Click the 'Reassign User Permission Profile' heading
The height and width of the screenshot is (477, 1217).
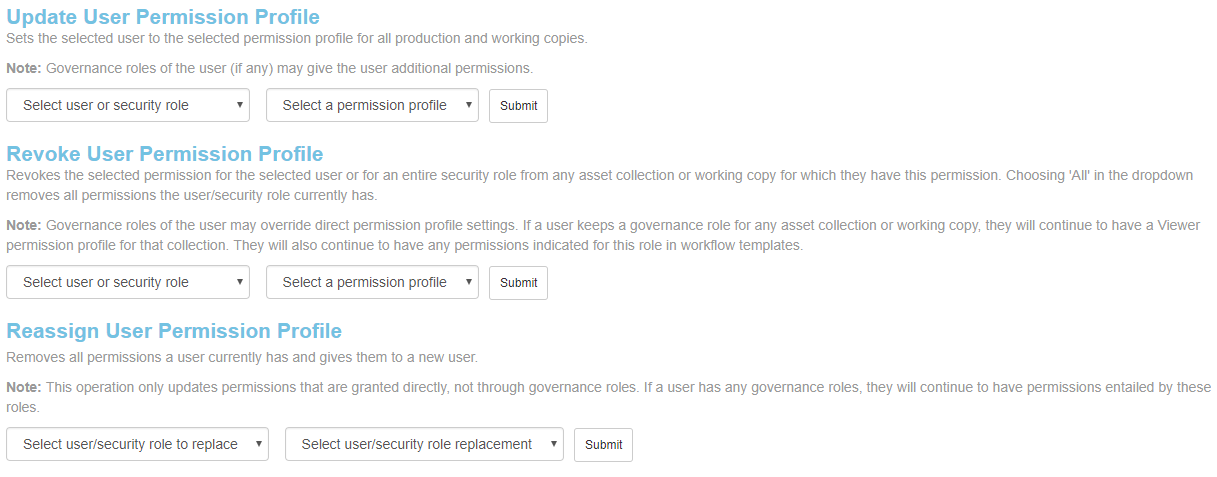pyautogui.click(x=174, y=331)
